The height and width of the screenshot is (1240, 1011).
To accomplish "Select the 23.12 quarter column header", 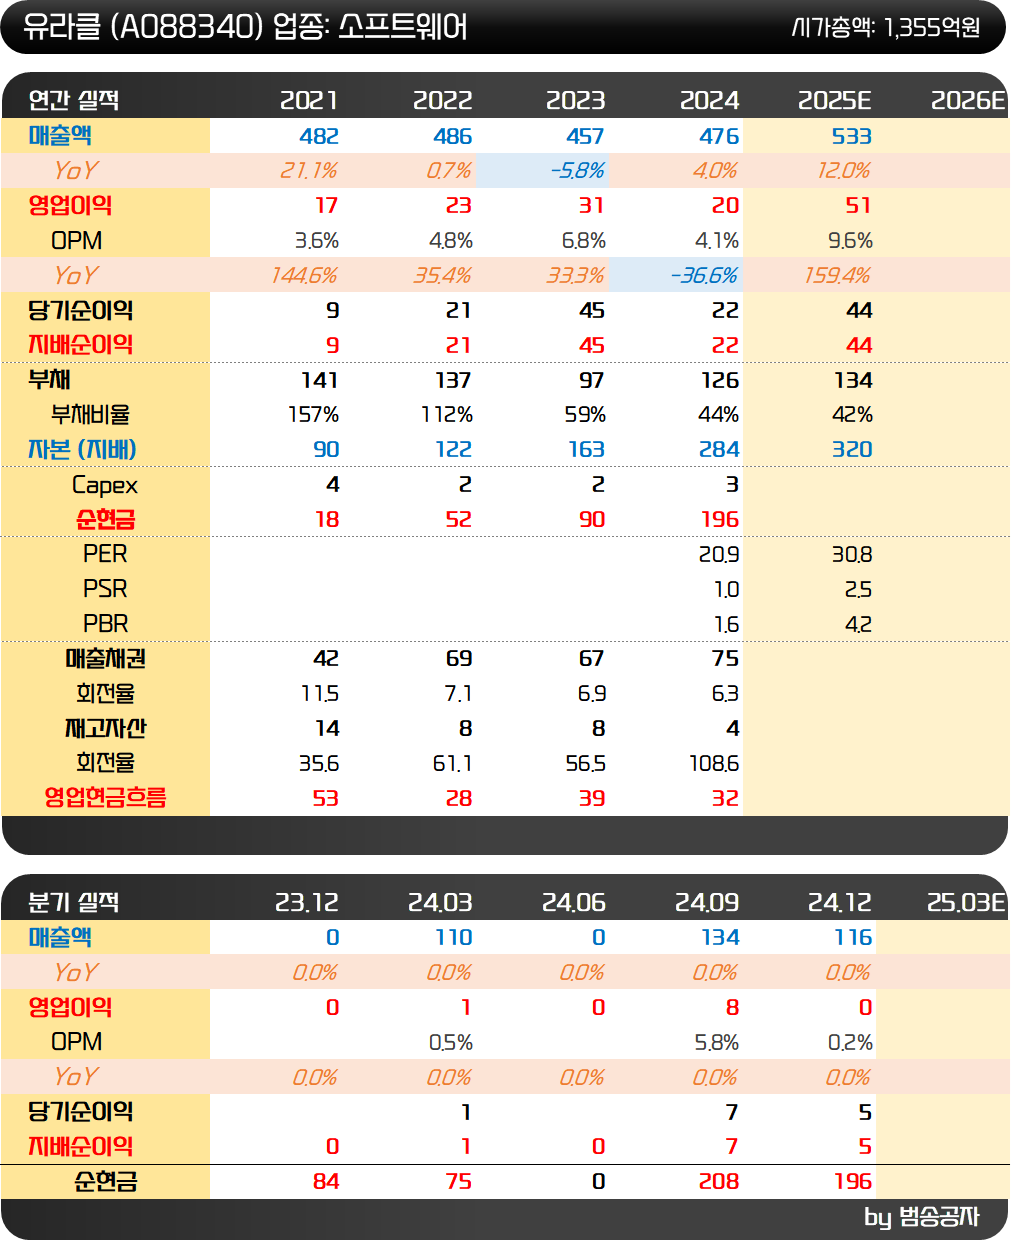I will (x=307, y=902).
